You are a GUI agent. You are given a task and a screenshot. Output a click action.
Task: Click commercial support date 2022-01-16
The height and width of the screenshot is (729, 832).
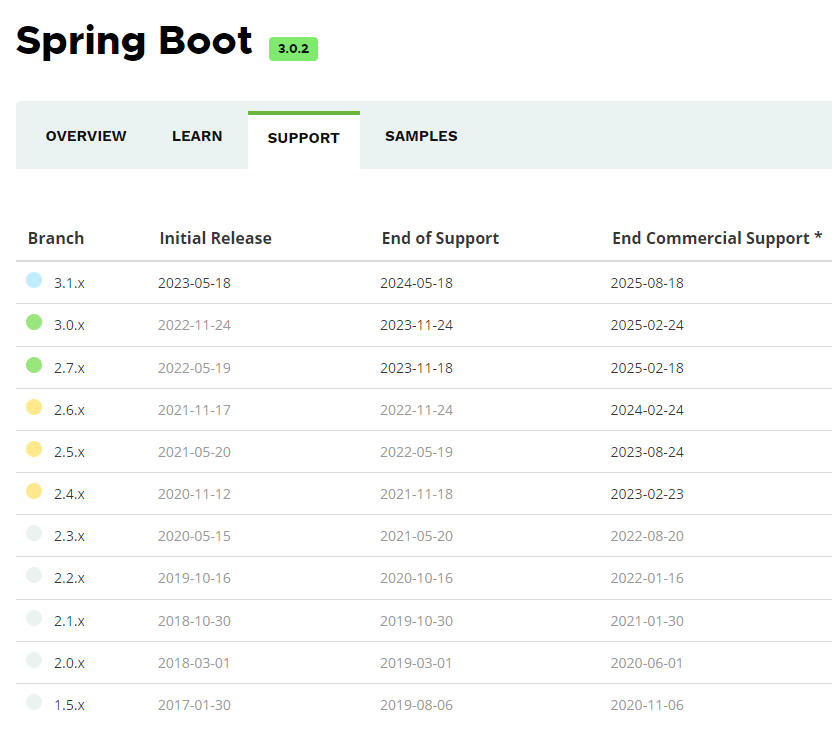(x=647, y=578)
